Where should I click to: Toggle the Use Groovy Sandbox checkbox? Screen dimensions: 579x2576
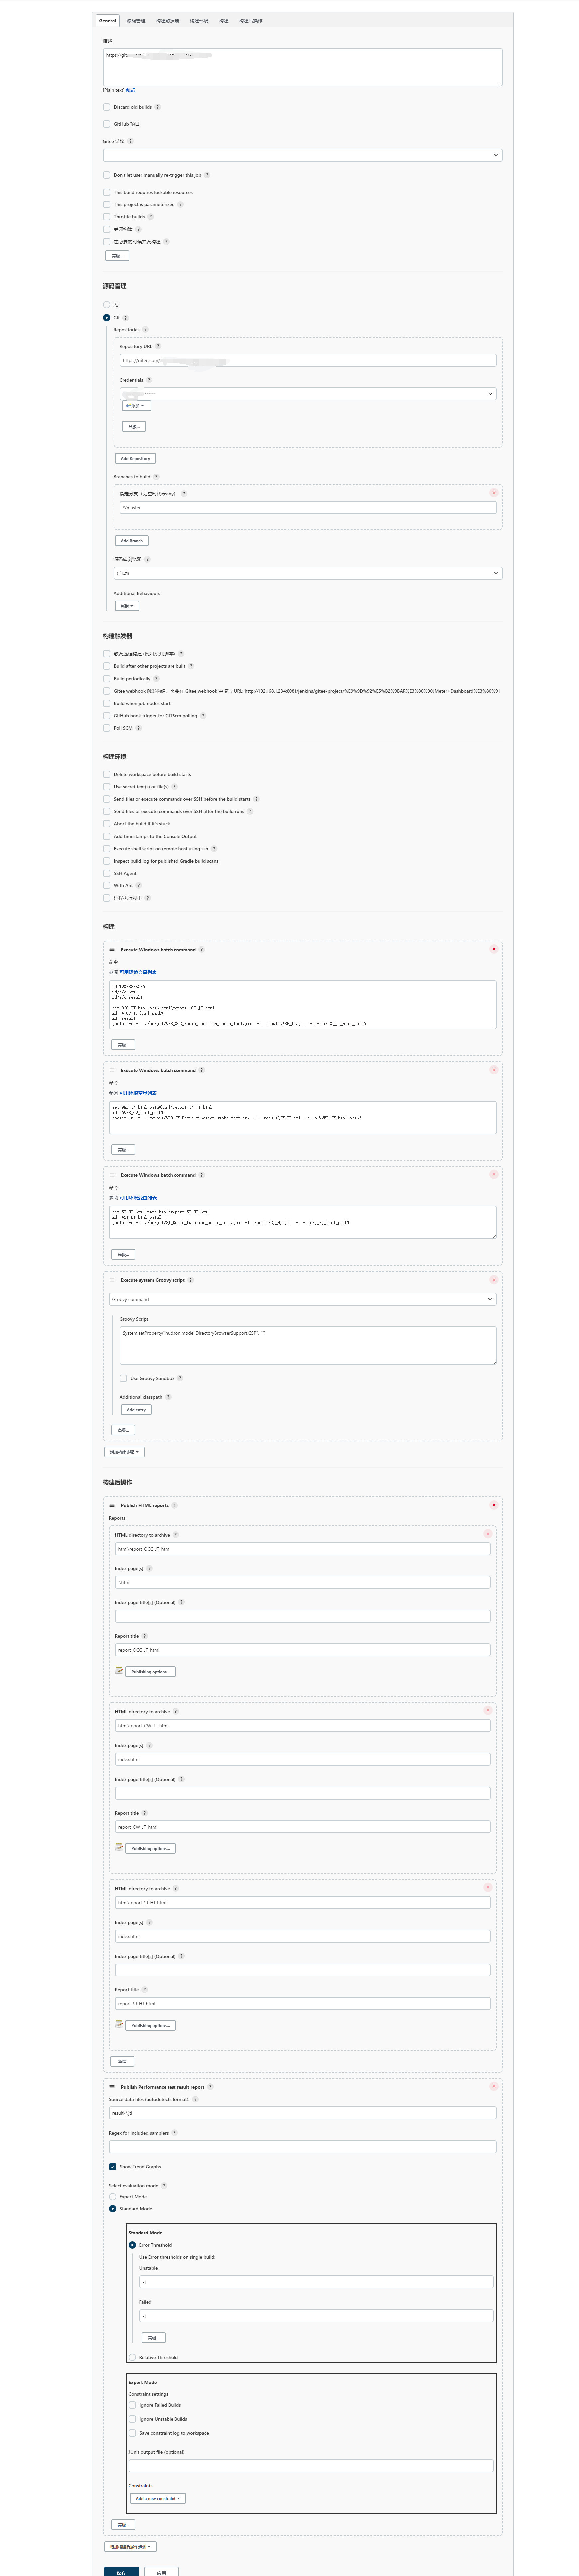123,1378
